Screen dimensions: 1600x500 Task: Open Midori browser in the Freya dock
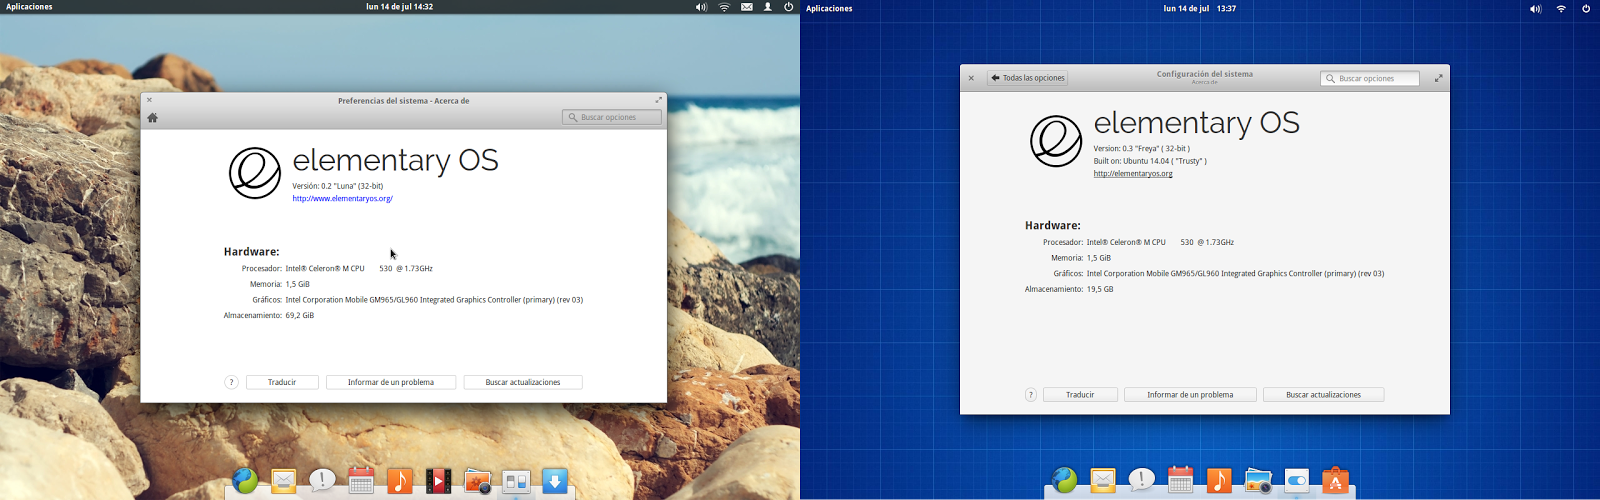[1065, 481]
